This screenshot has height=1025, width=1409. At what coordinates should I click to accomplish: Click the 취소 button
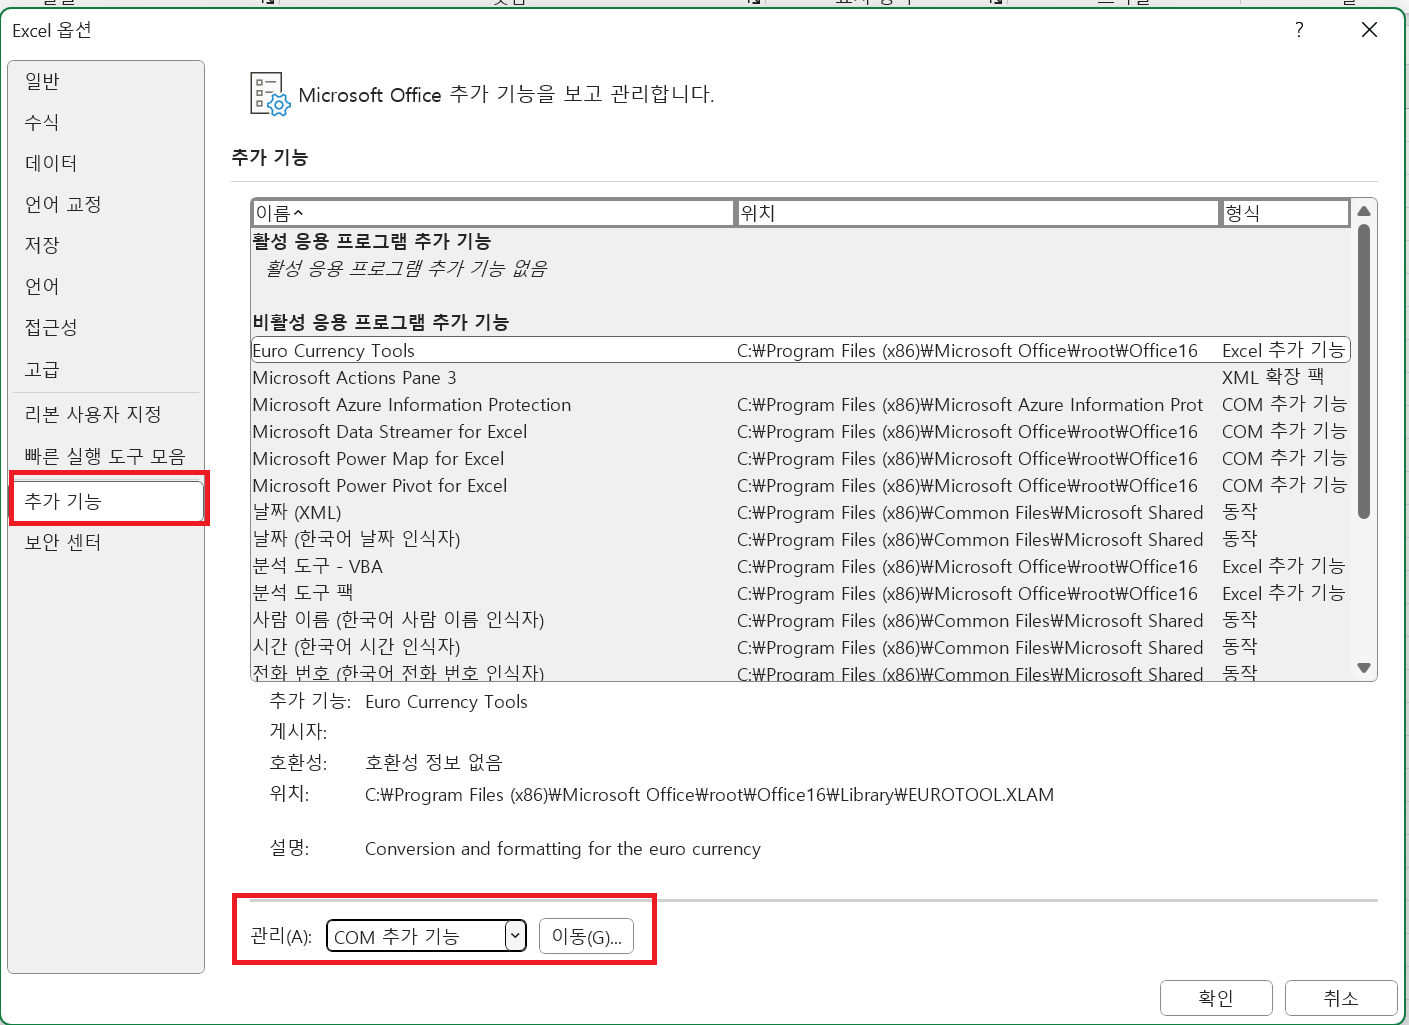pyautogui.click(x=1341, y=998)
